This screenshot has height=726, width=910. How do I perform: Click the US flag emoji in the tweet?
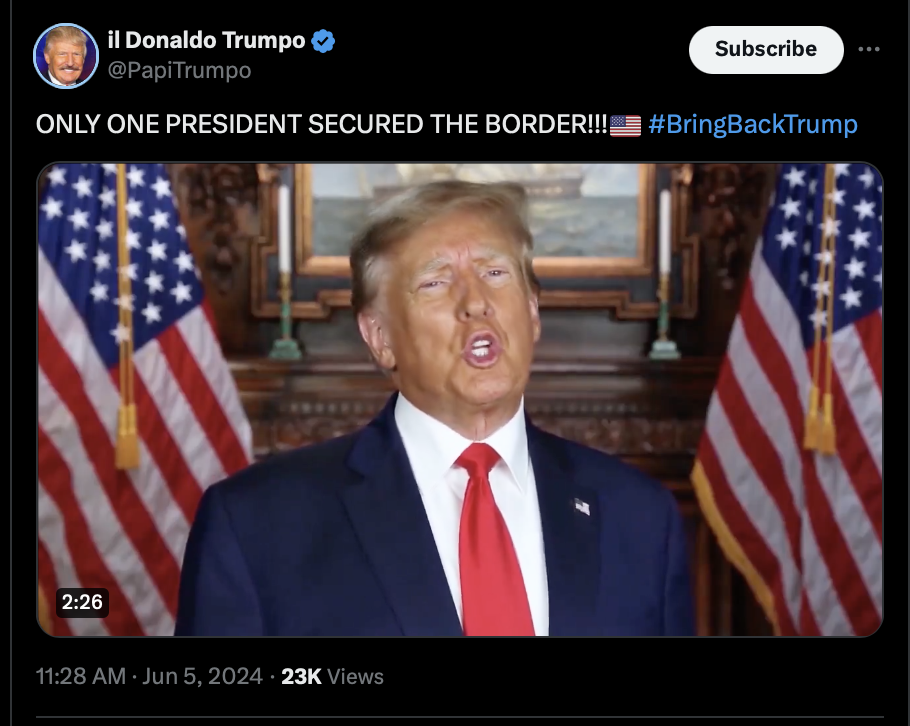click(625, 125)
